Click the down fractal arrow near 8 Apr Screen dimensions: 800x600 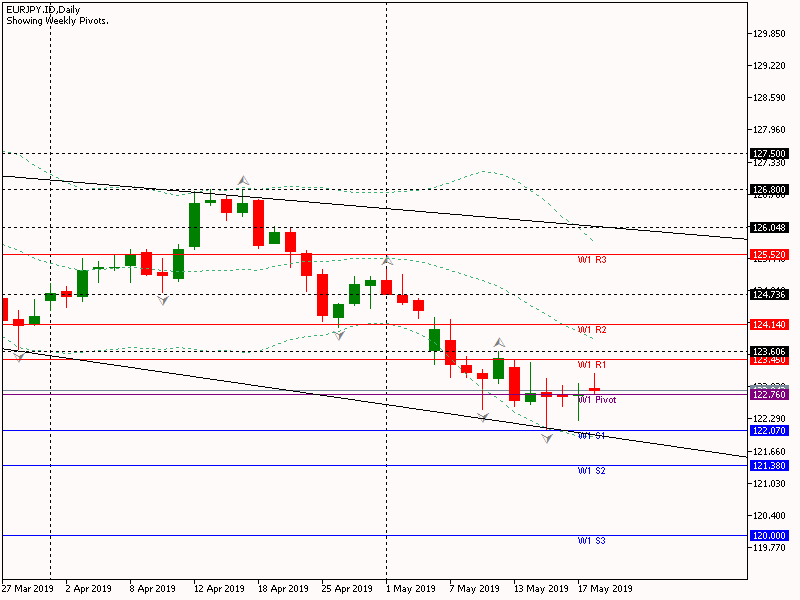(163, 299)
